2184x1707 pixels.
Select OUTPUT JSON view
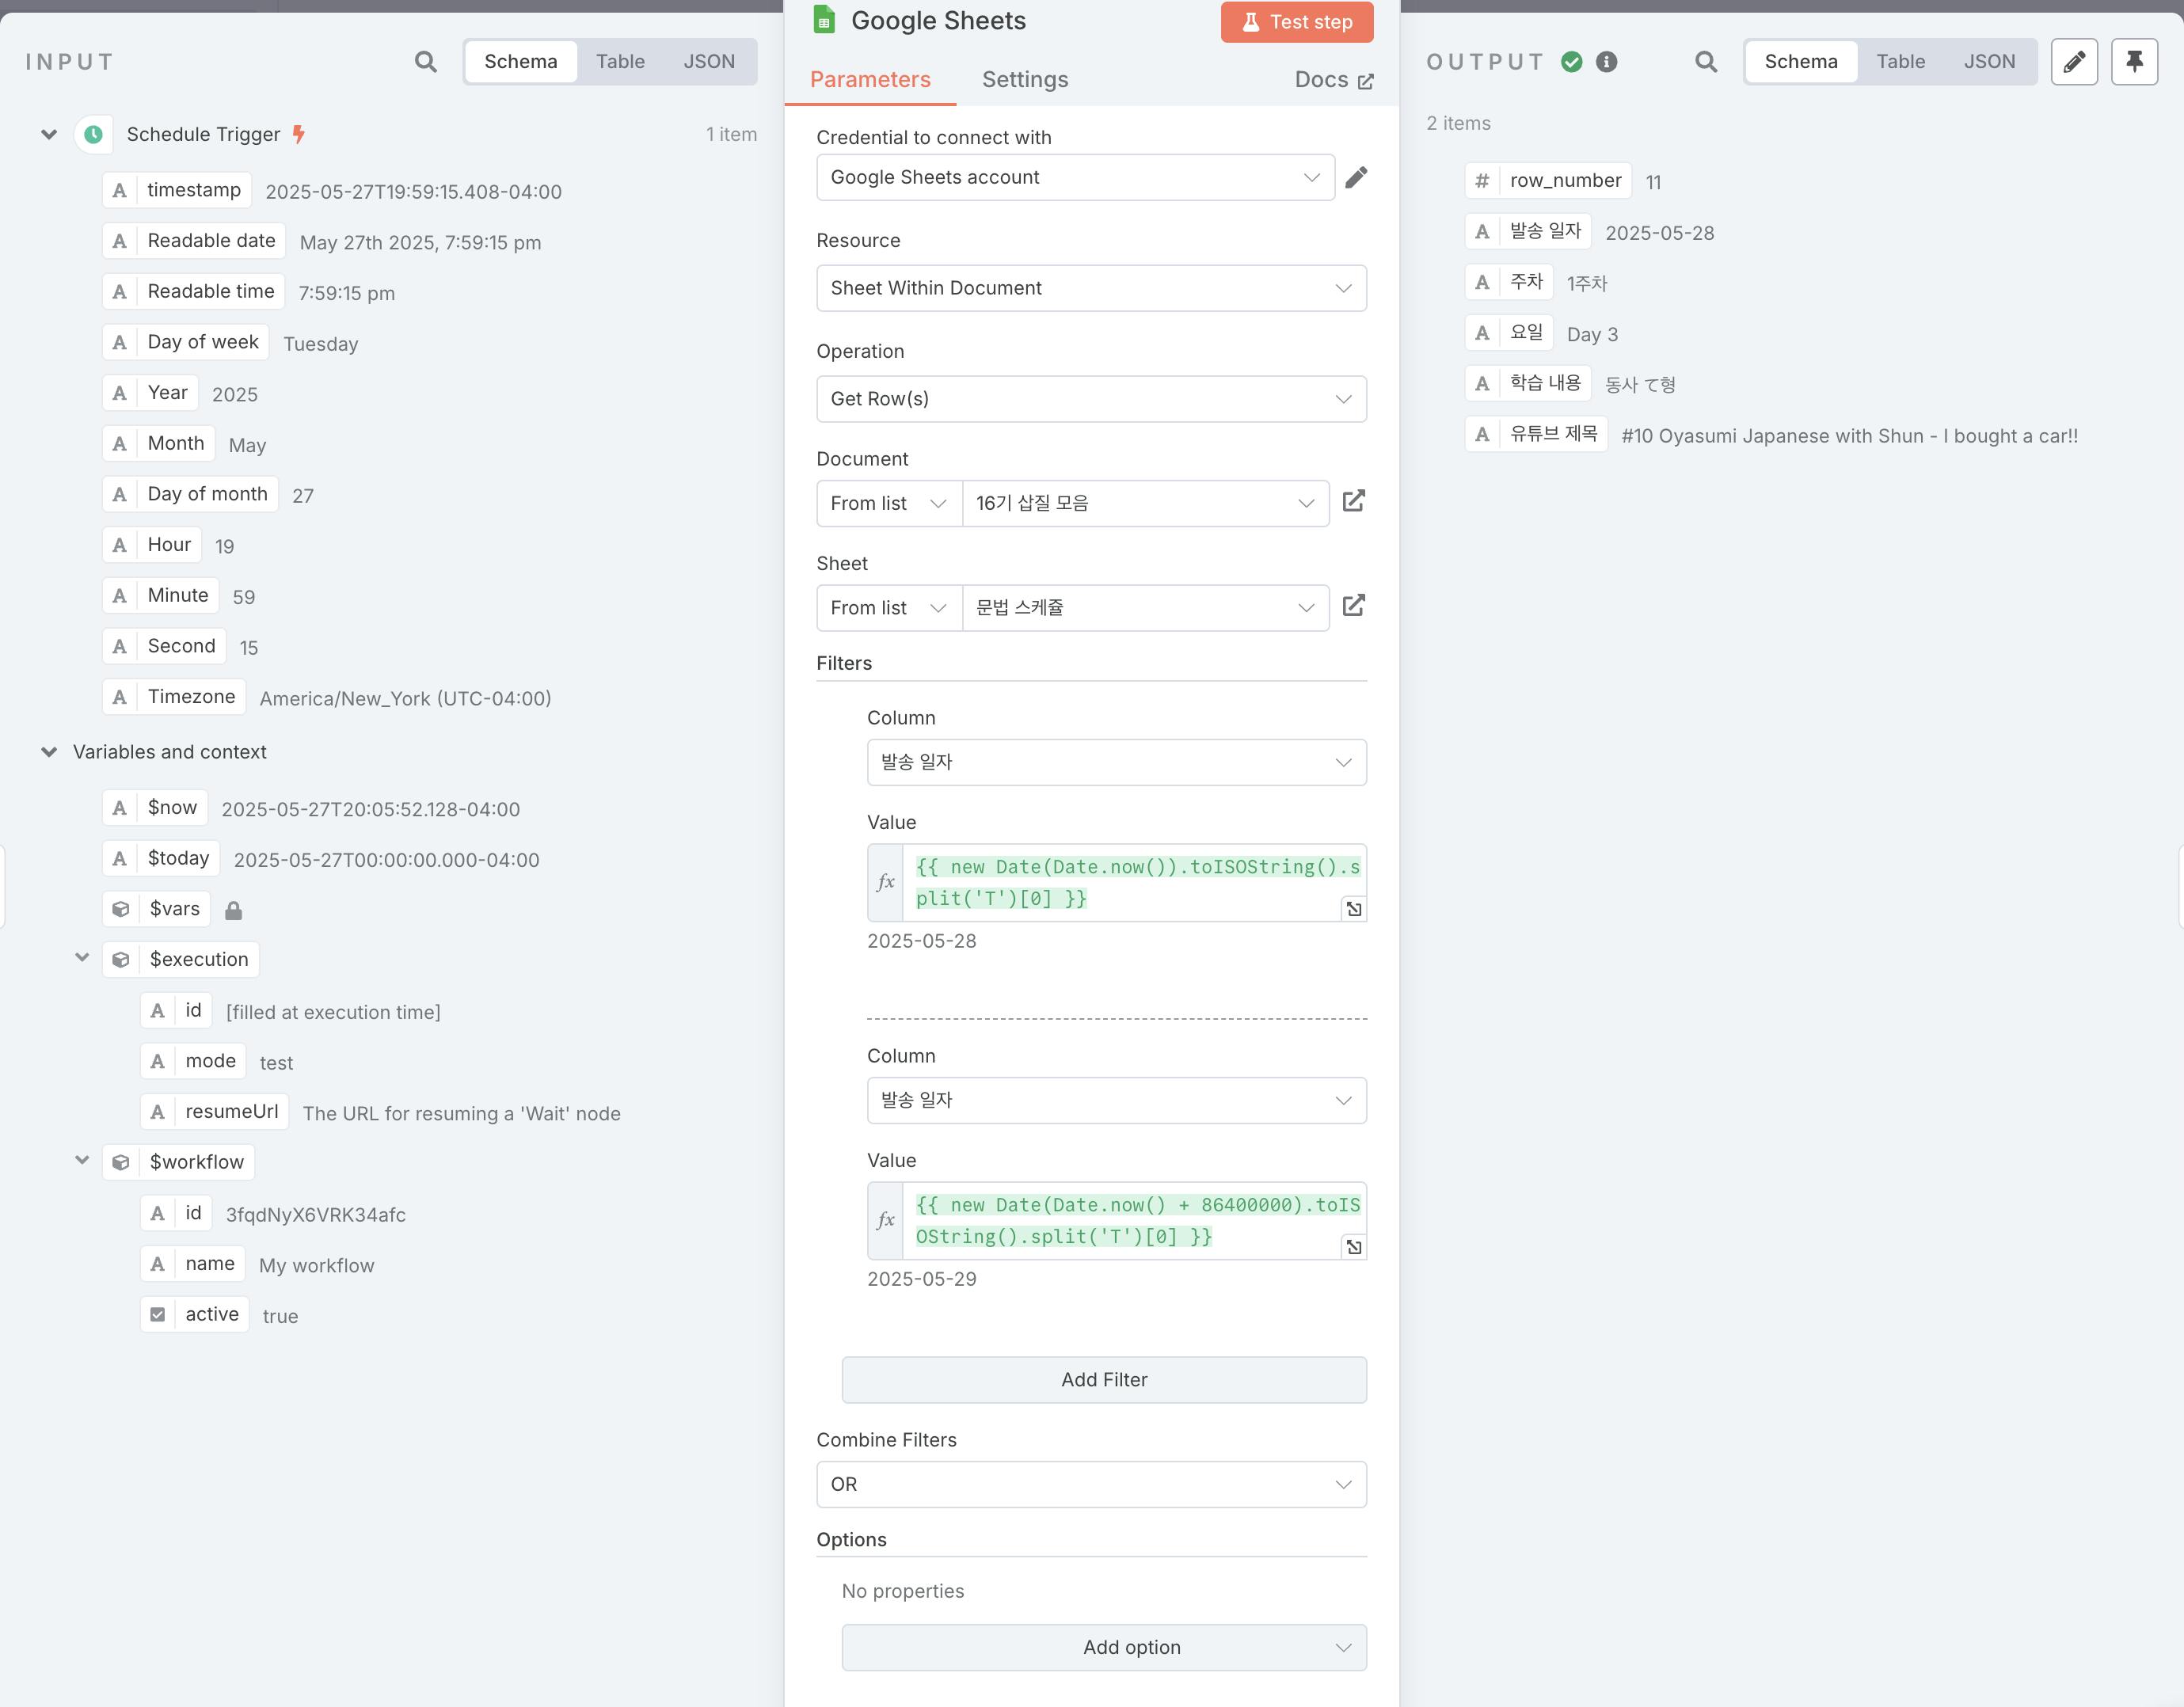point(1989,62)
